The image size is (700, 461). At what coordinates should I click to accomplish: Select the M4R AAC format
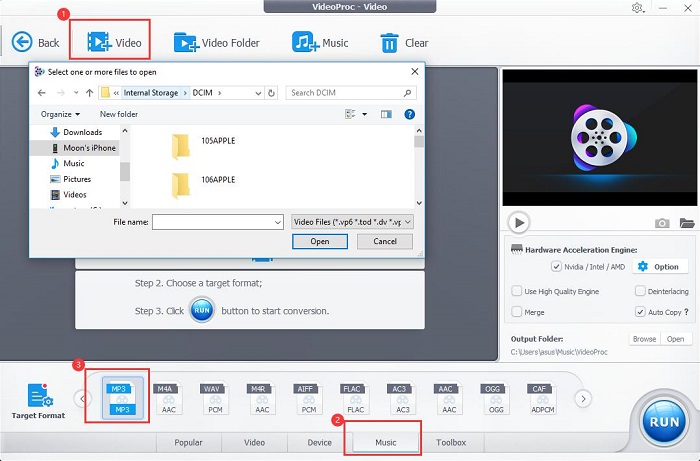pyautogui.click(x=261, y=398)
